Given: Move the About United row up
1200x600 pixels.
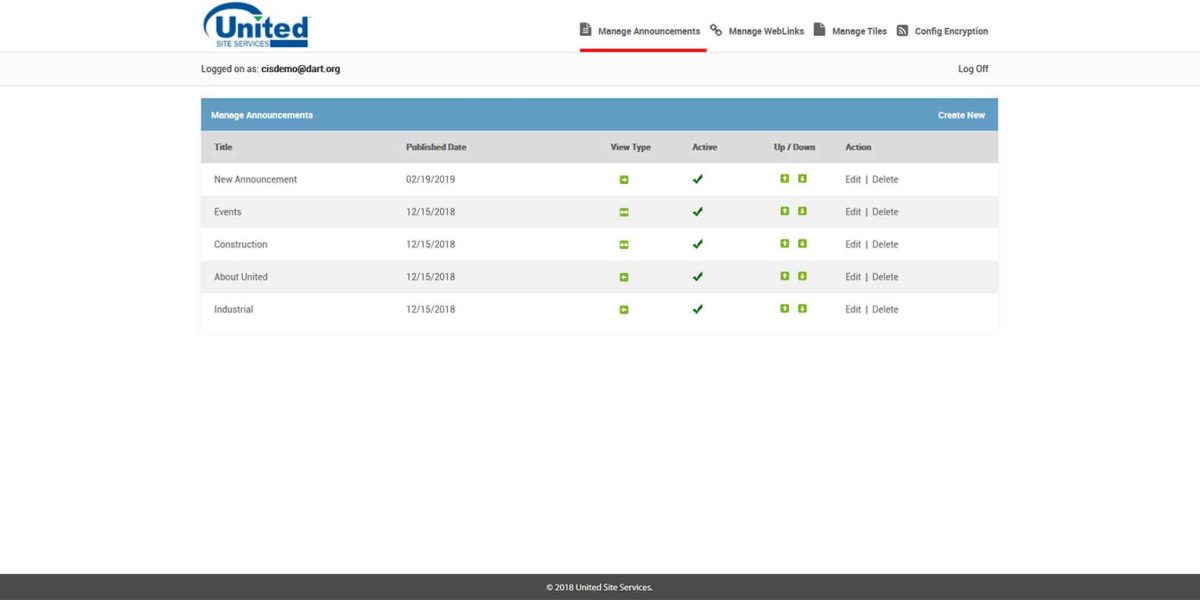Looking at the screenshot, I should [784, 276].
